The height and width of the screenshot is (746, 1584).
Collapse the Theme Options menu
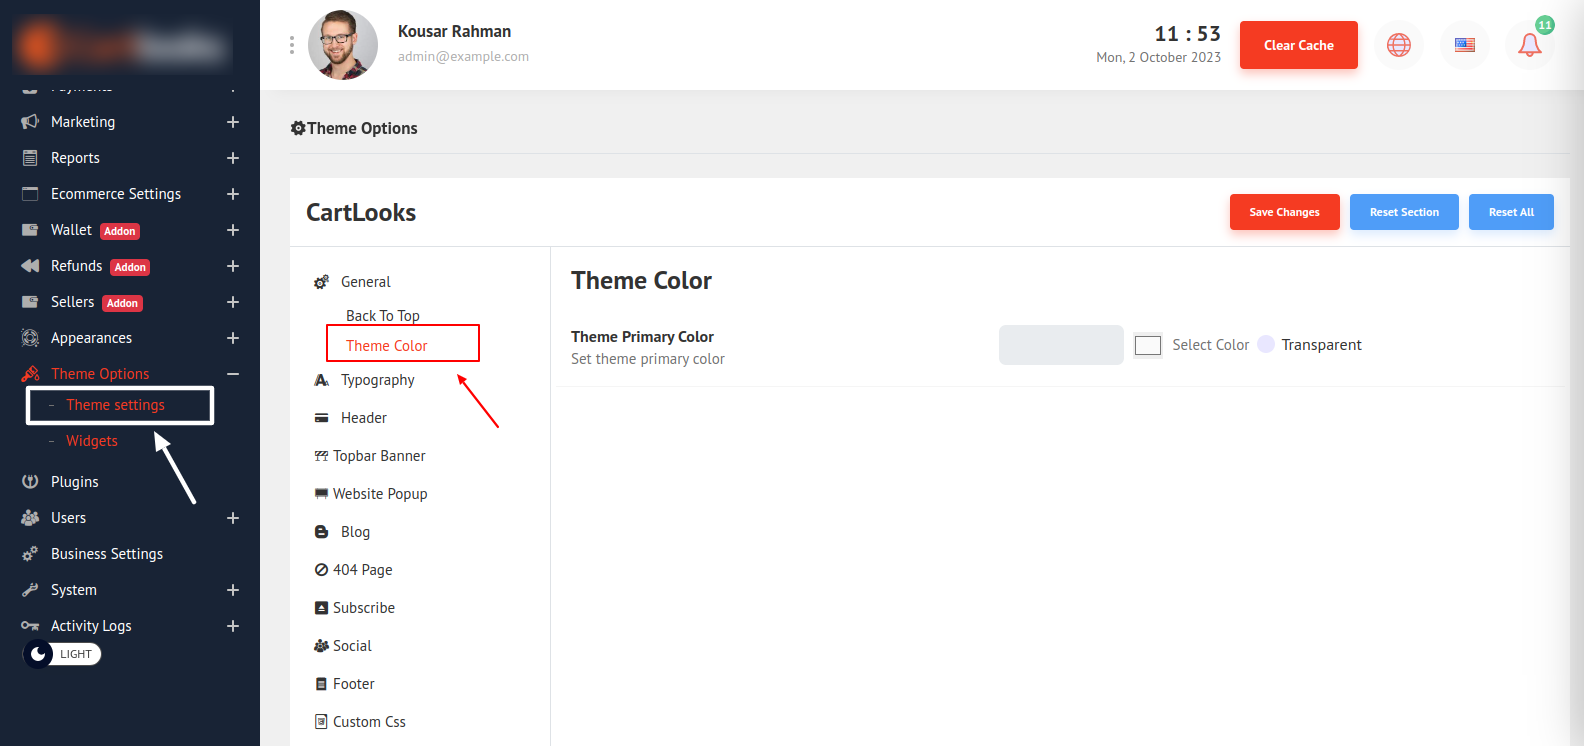coord(232,374)
